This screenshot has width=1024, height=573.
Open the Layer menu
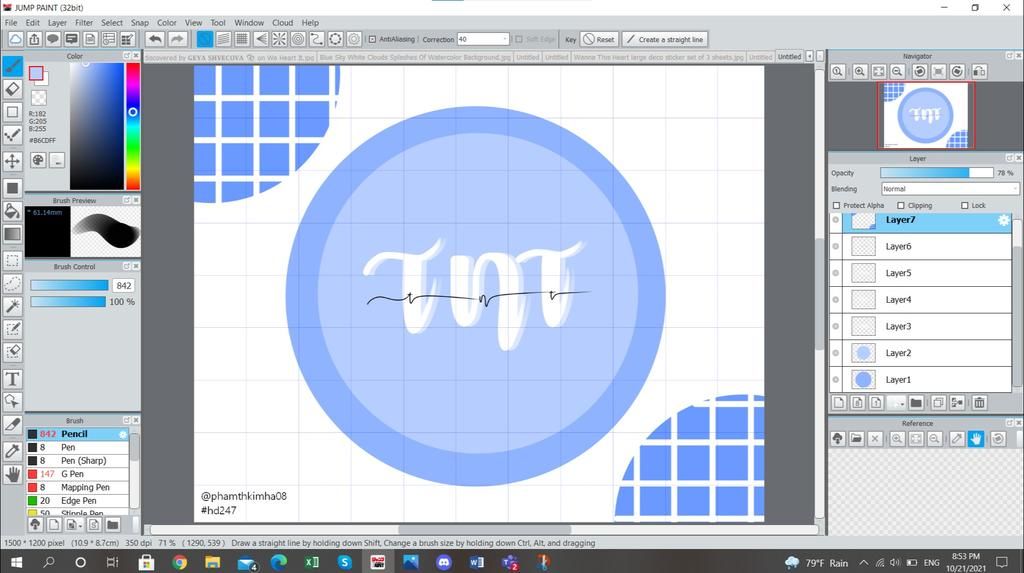tap(57, 22)
